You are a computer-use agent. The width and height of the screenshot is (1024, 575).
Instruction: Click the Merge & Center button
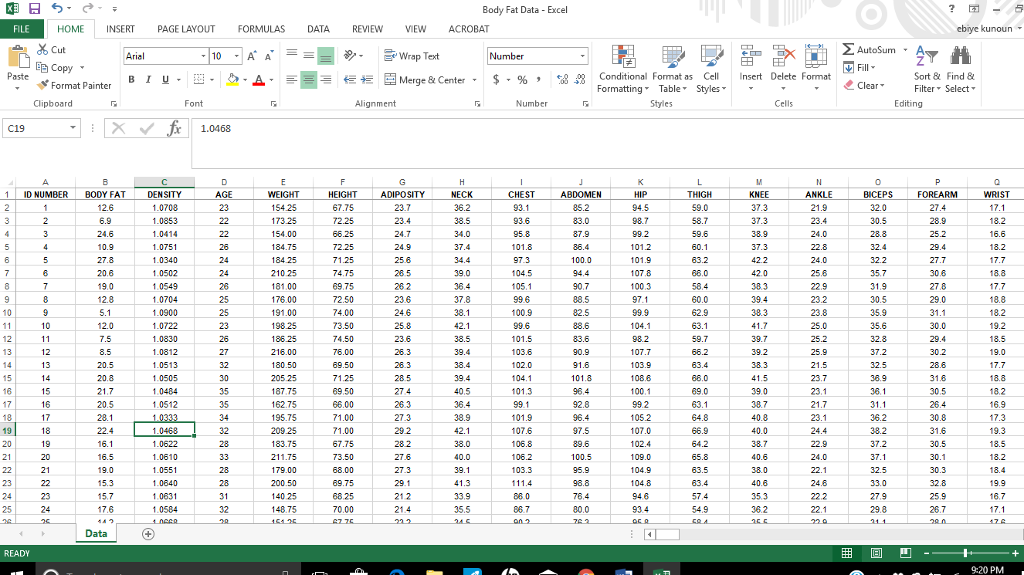tap(425, 80)
